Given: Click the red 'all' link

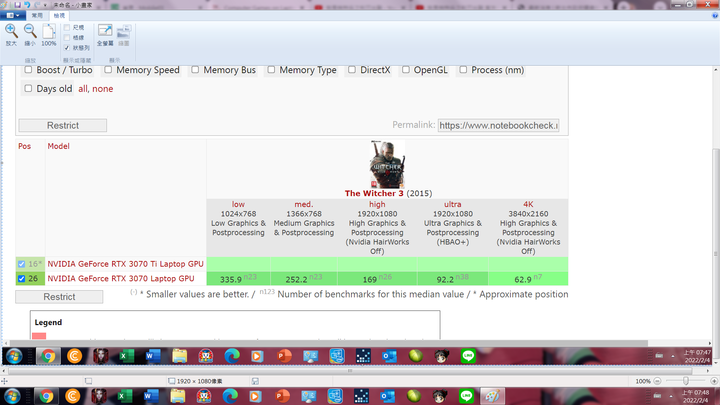Looking at the screenshot, I should click(82, 89).
